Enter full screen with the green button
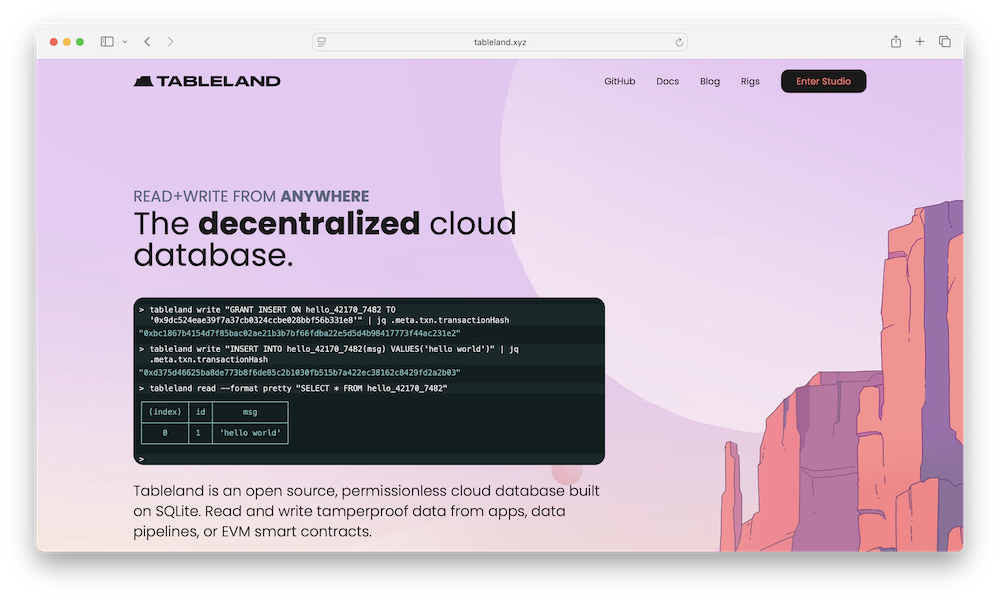 [80, 42]
